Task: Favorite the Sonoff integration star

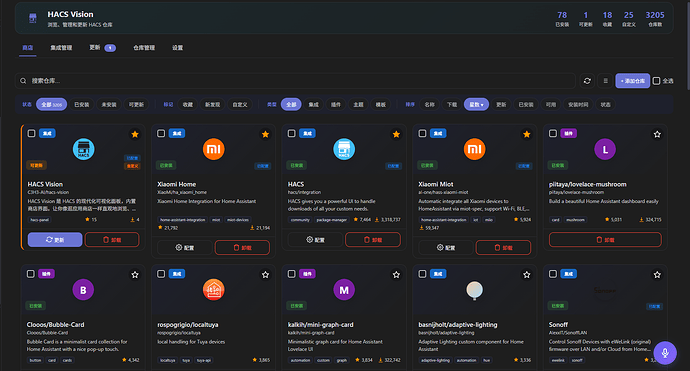Action: (x=657, y=275)
